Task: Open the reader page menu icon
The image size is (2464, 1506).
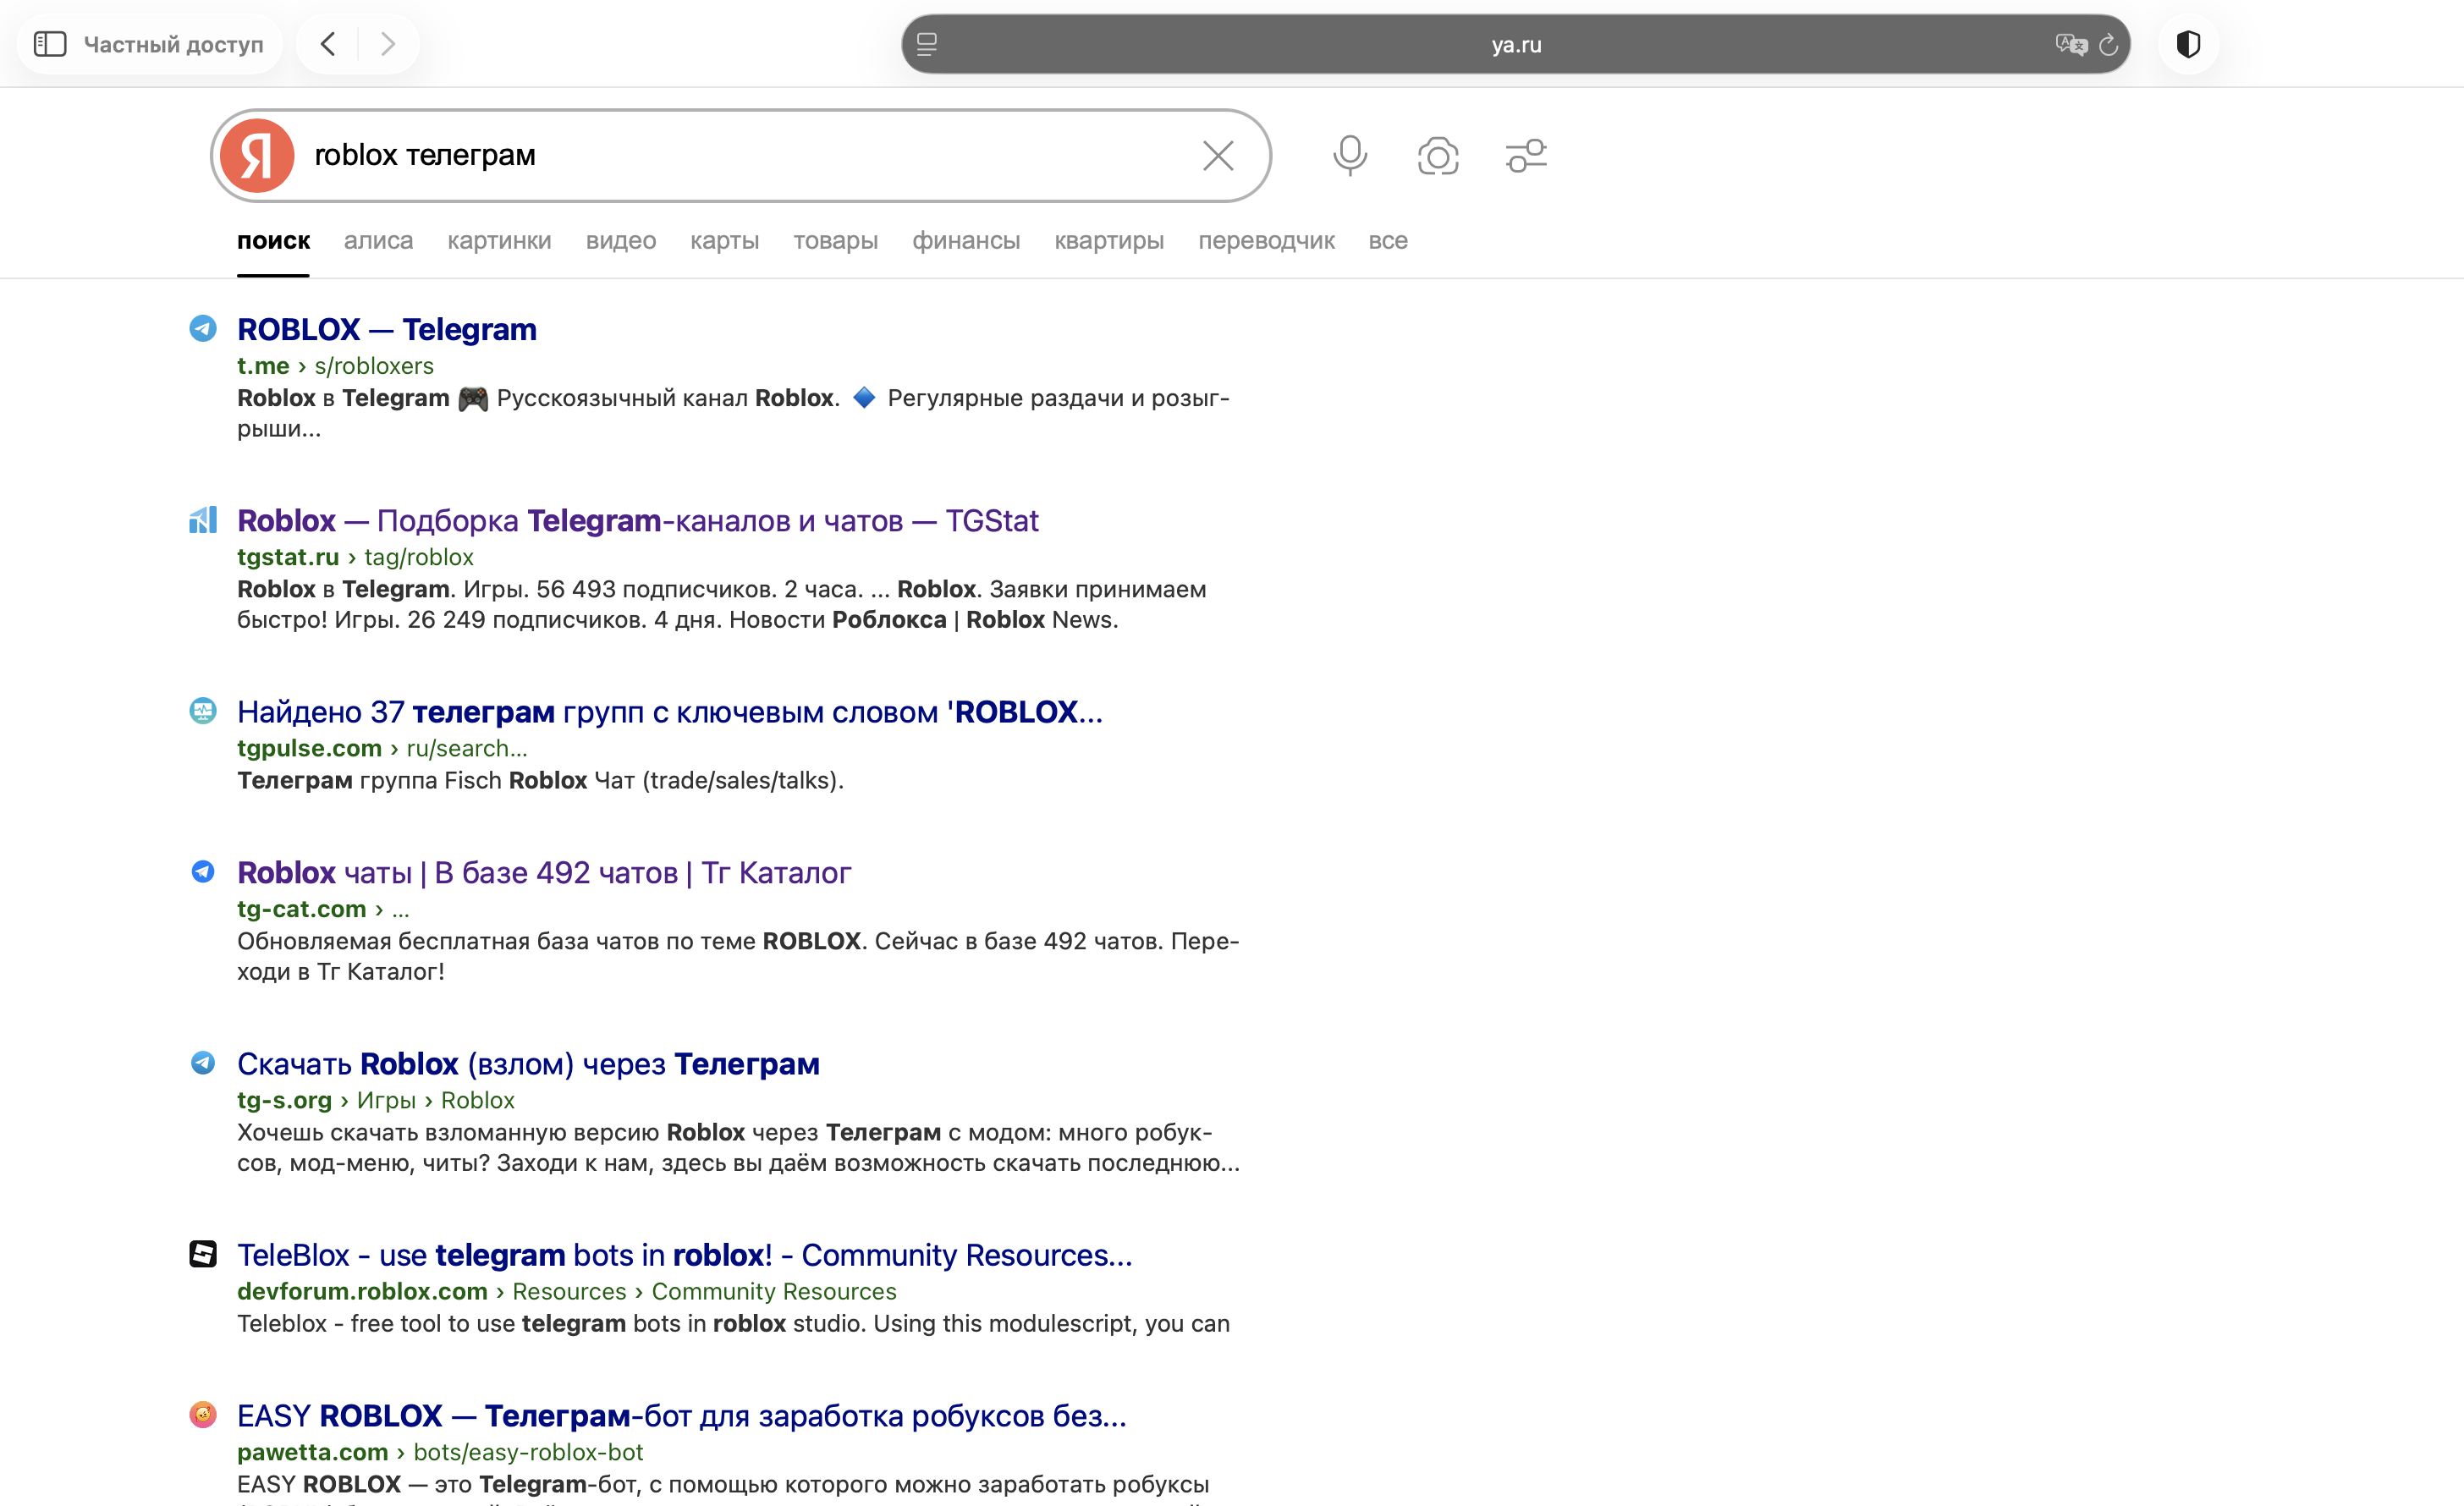Action: 927,45
